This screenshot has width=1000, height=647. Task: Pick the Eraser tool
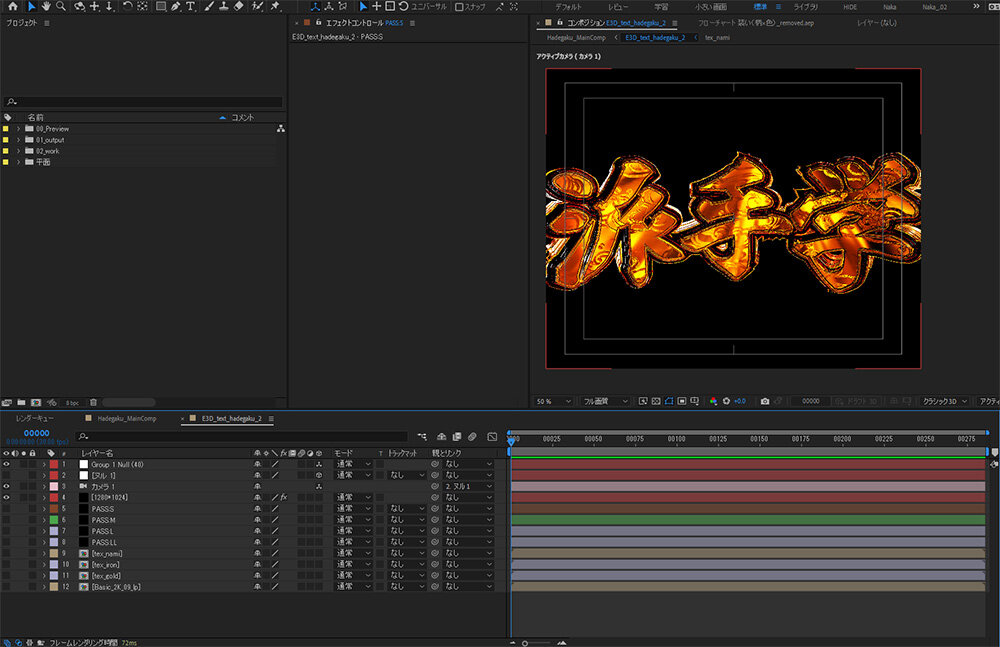pyautogui.click(x=239, y=6)
